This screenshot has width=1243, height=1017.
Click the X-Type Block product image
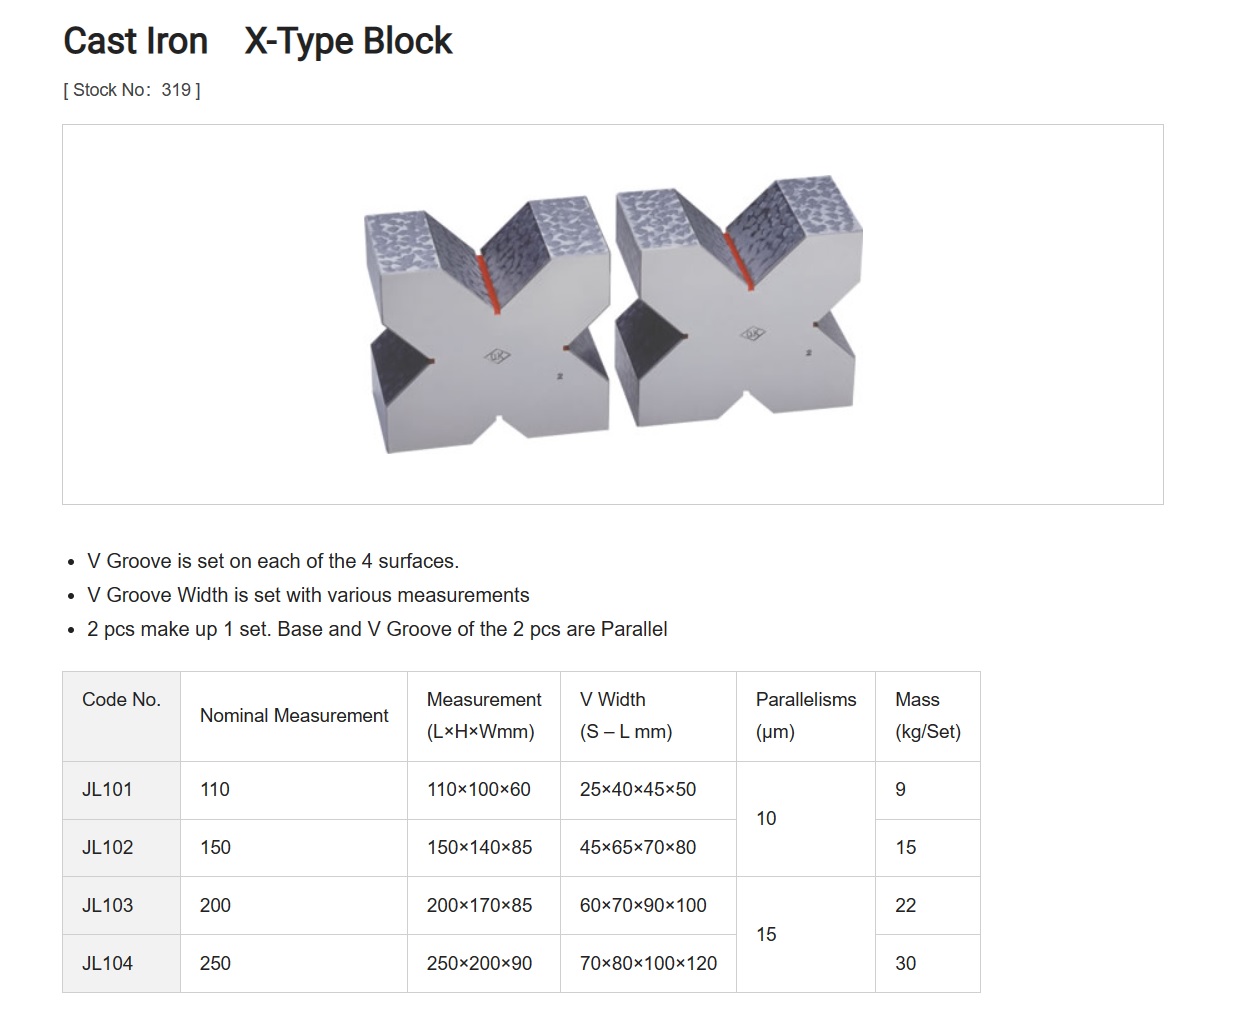point(612,314)
